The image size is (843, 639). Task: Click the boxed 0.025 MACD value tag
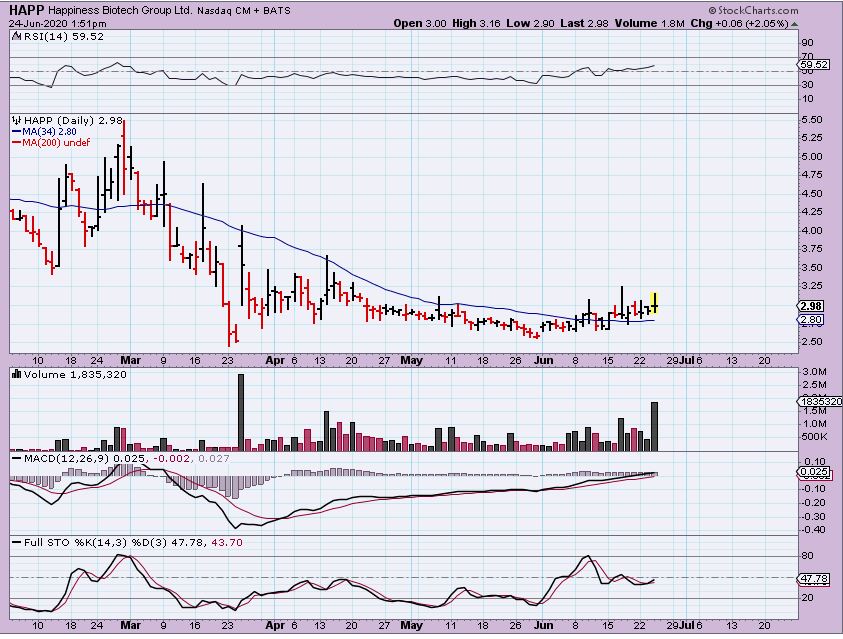point(813,472)
